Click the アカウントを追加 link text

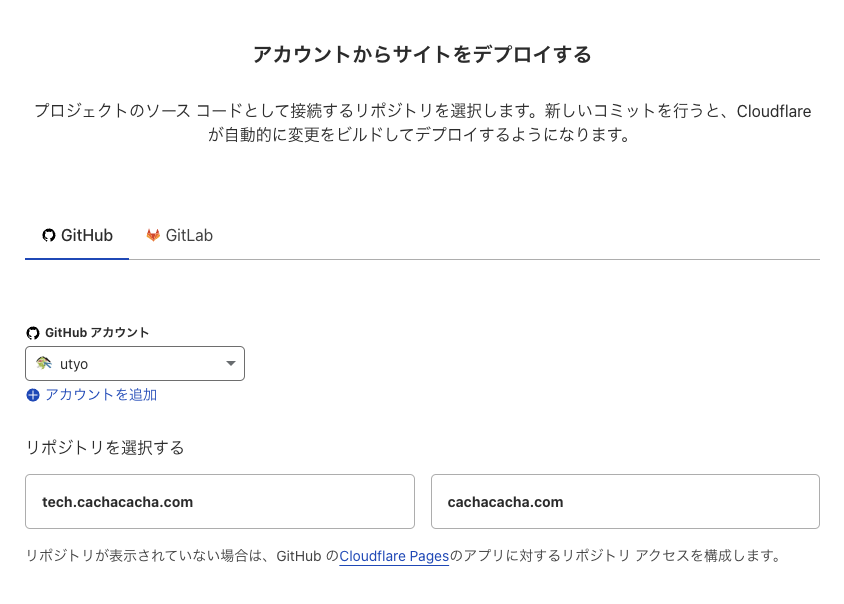click(101, 395)
